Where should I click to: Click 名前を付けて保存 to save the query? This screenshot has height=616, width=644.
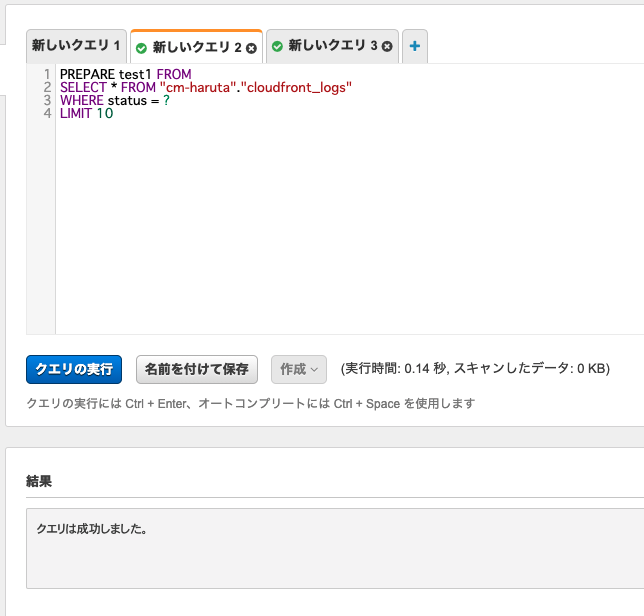197,370
